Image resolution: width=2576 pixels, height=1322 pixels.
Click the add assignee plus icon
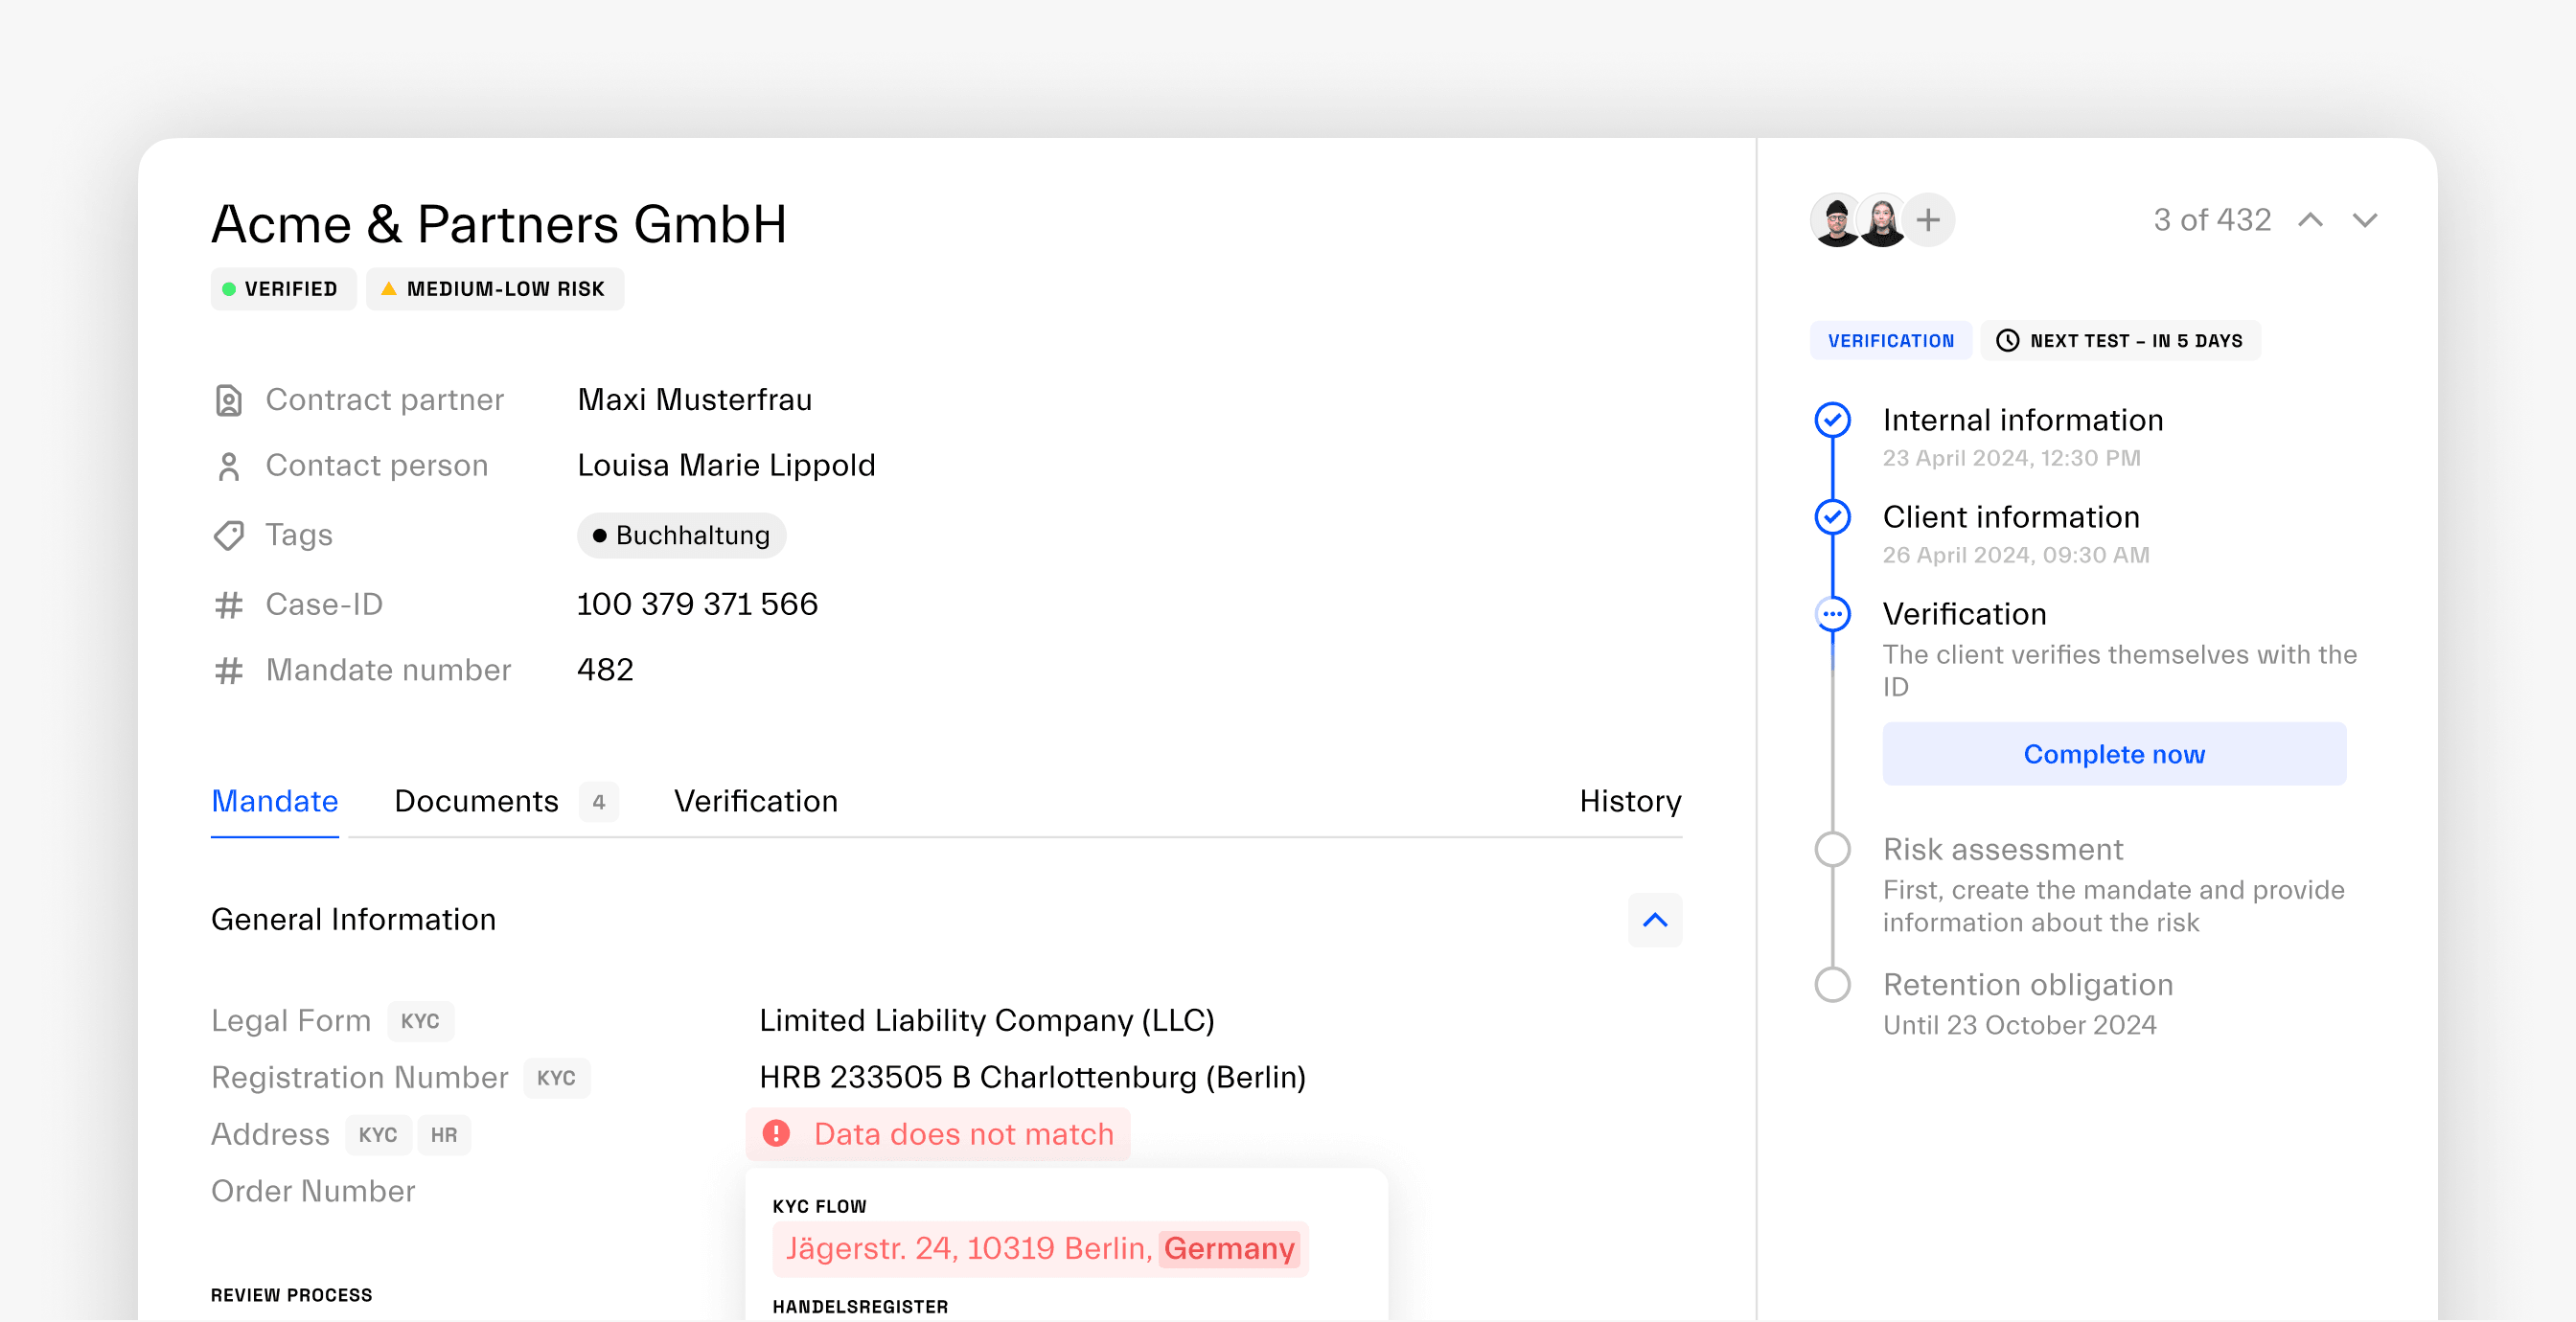coord(1927,220)
